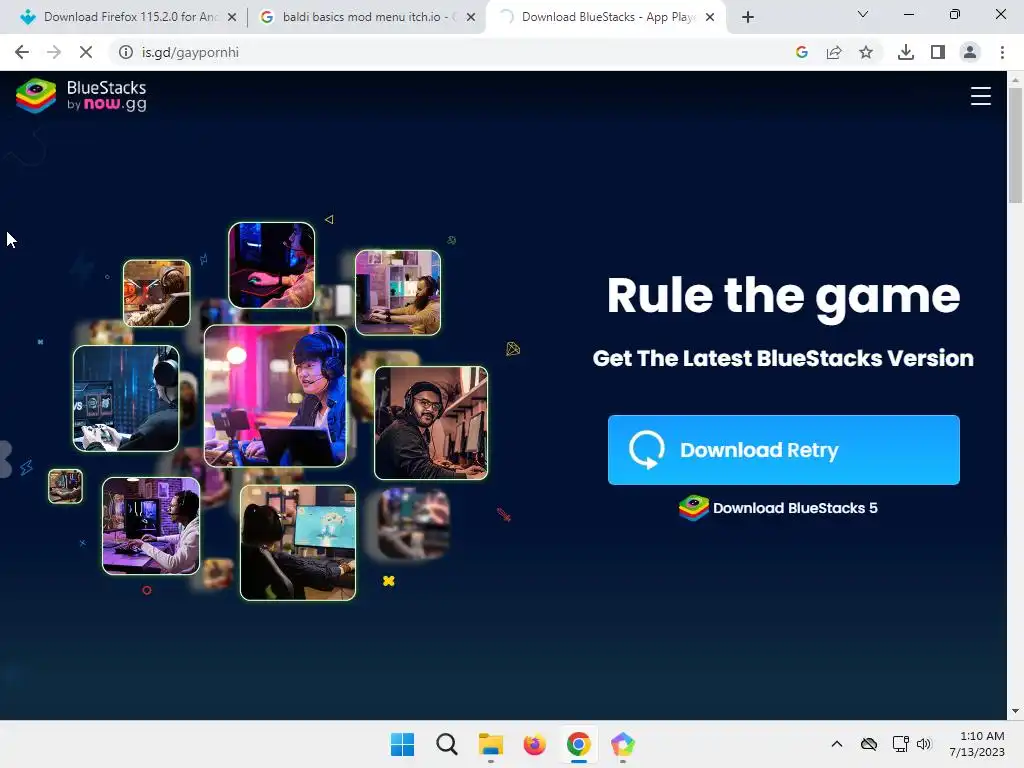Click the BlueStacks by now.gg logo
Viewport: 1024px width, 768px height.
coord(81,96)
